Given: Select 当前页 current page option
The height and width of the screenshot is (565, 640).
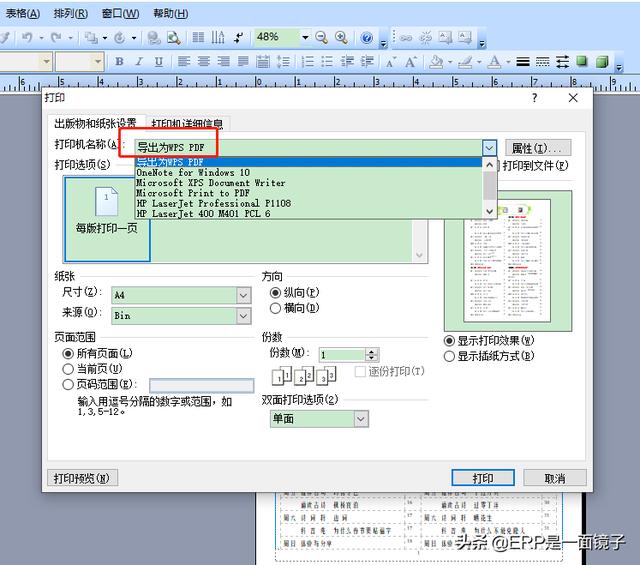Looking at the screenshot, I should 92,369.
